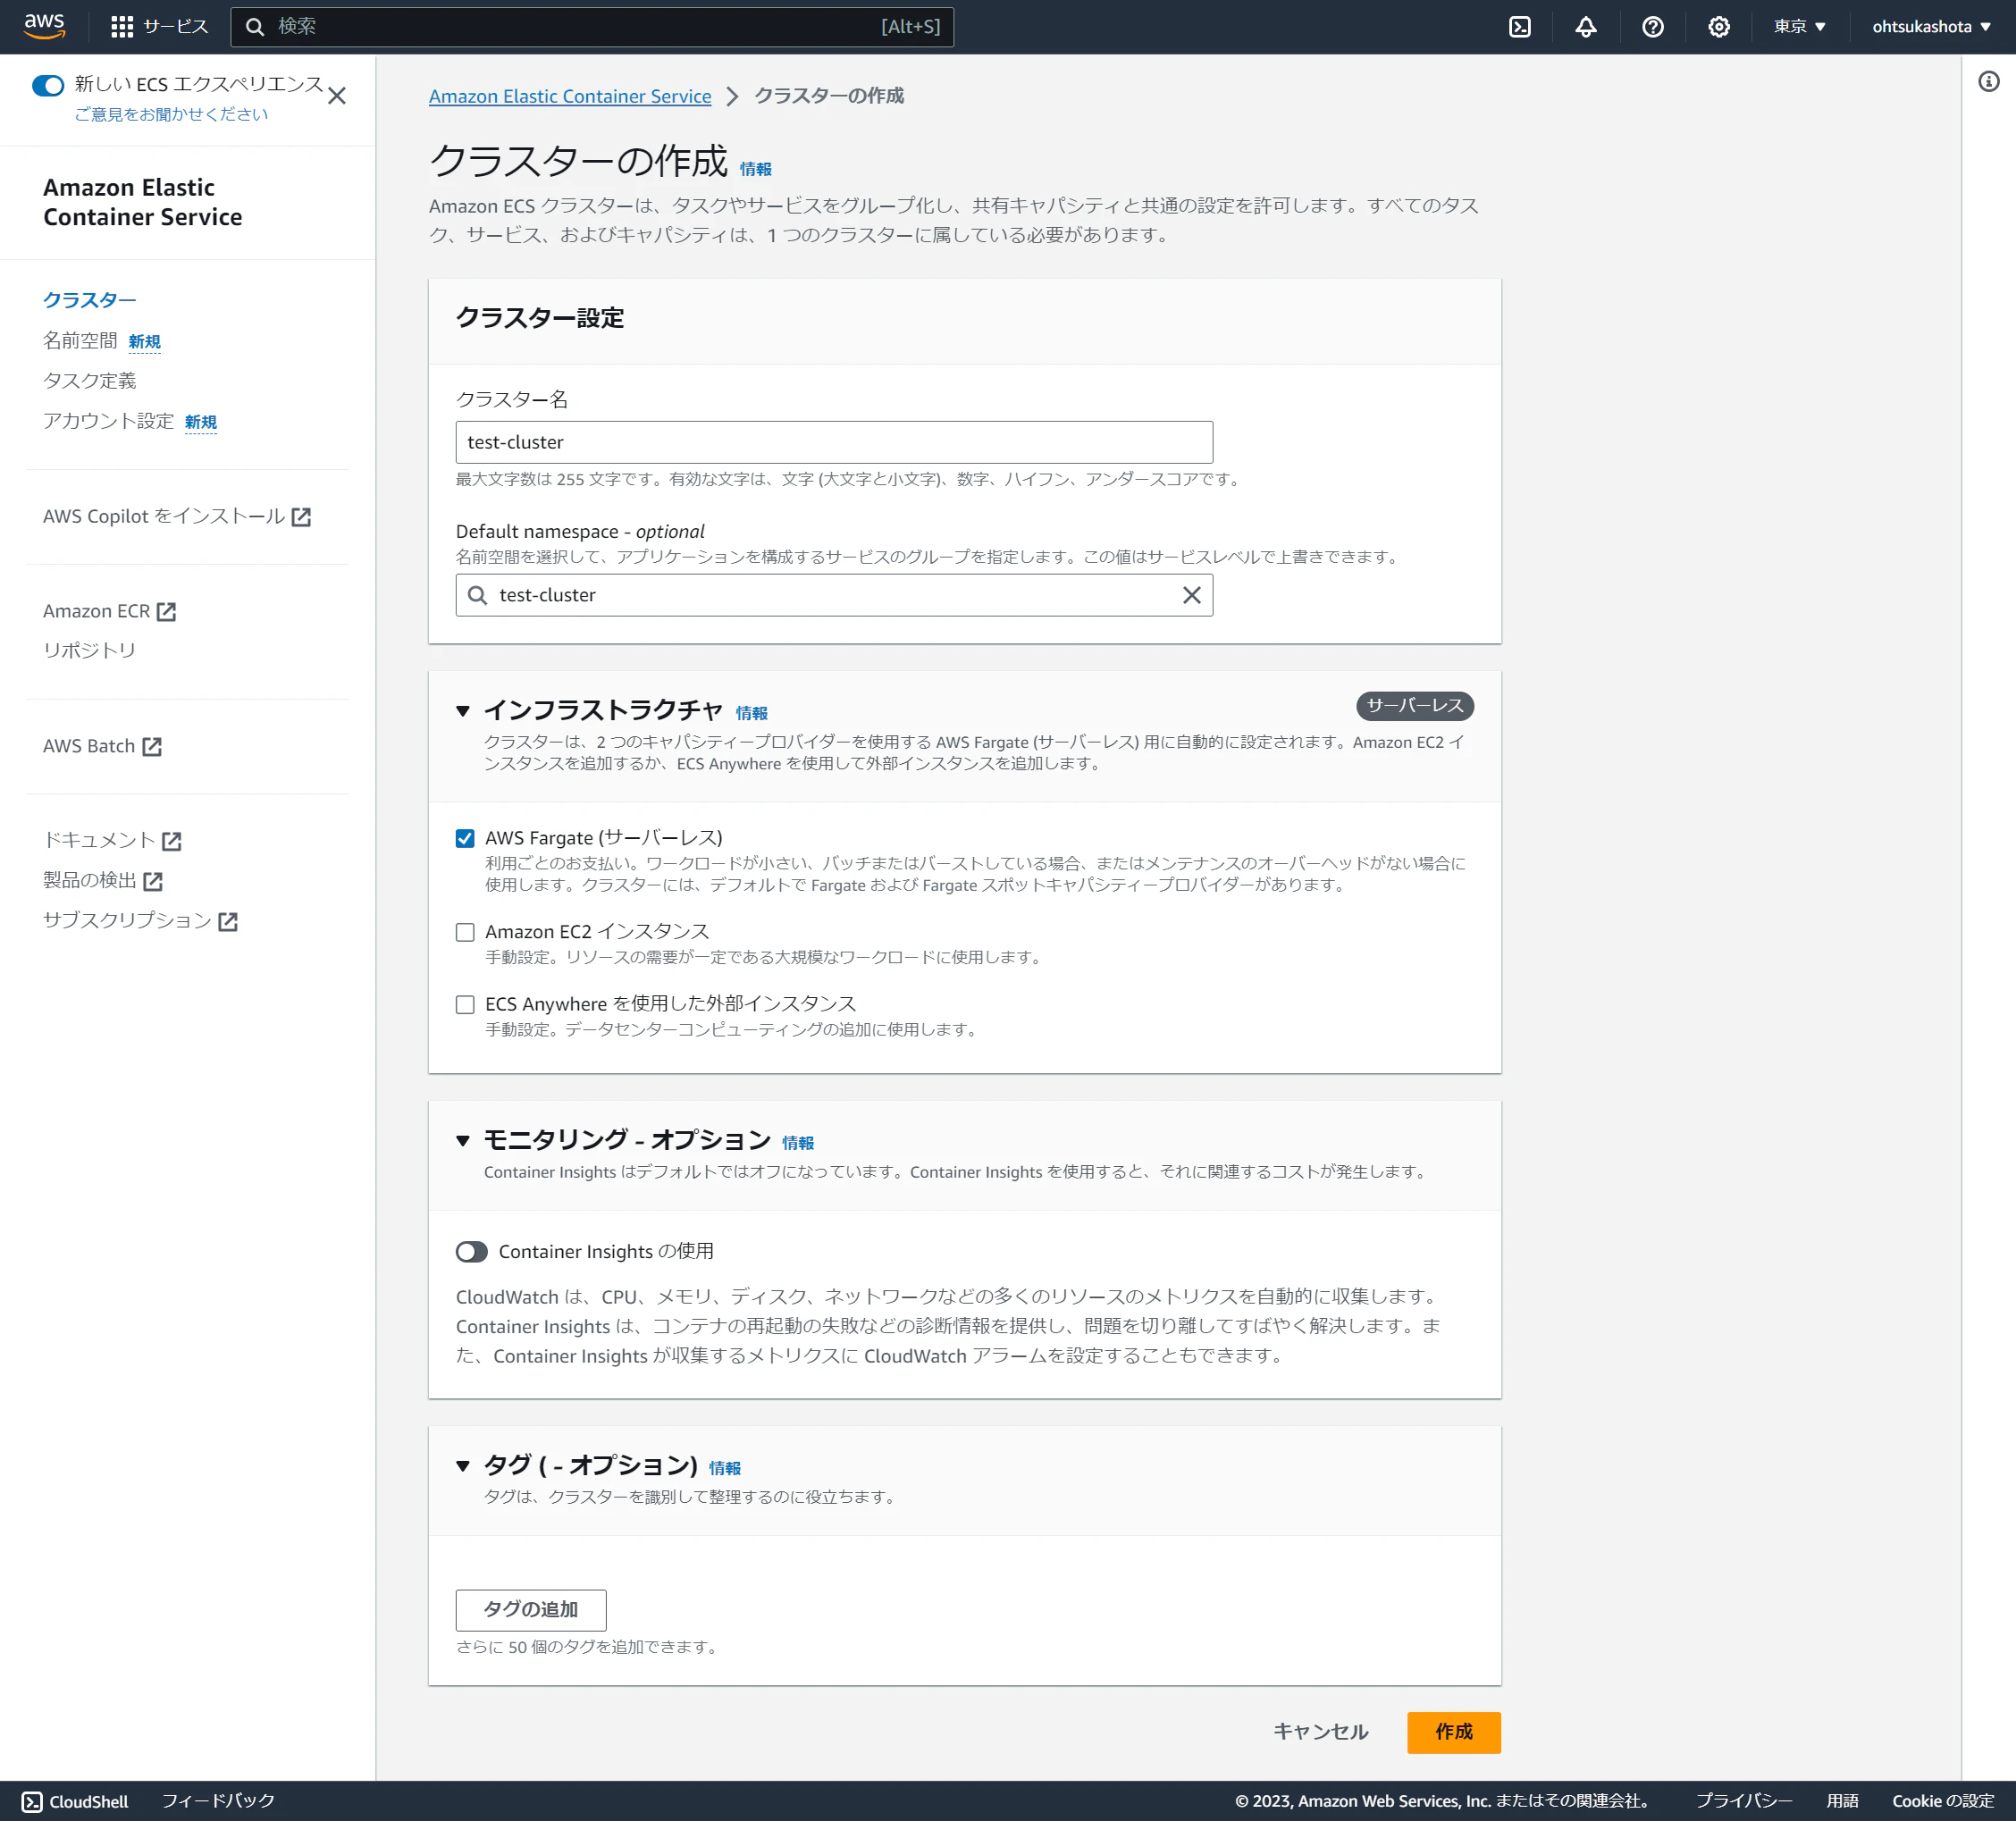
Task: Open 情報 link beside モニタリング
Action: 798,1143
